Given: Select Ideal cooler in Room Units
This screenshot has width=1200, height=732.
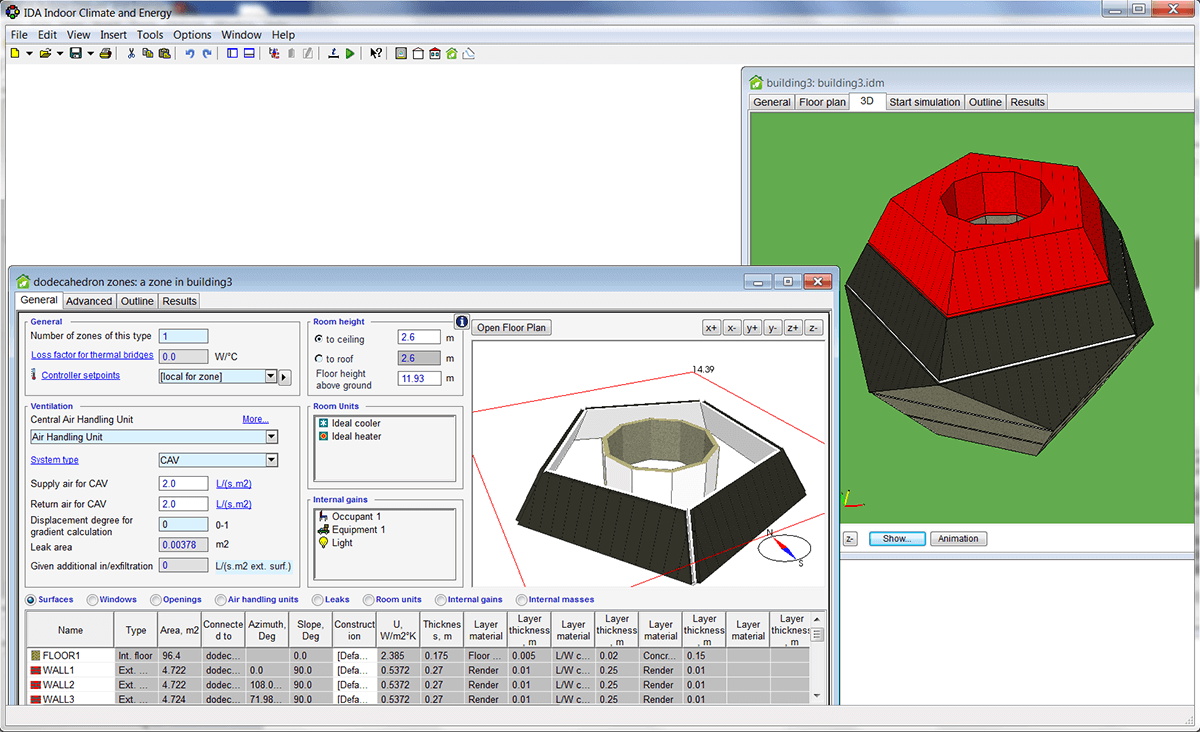Looking at the screenshot, I should [x=355, y=424].
